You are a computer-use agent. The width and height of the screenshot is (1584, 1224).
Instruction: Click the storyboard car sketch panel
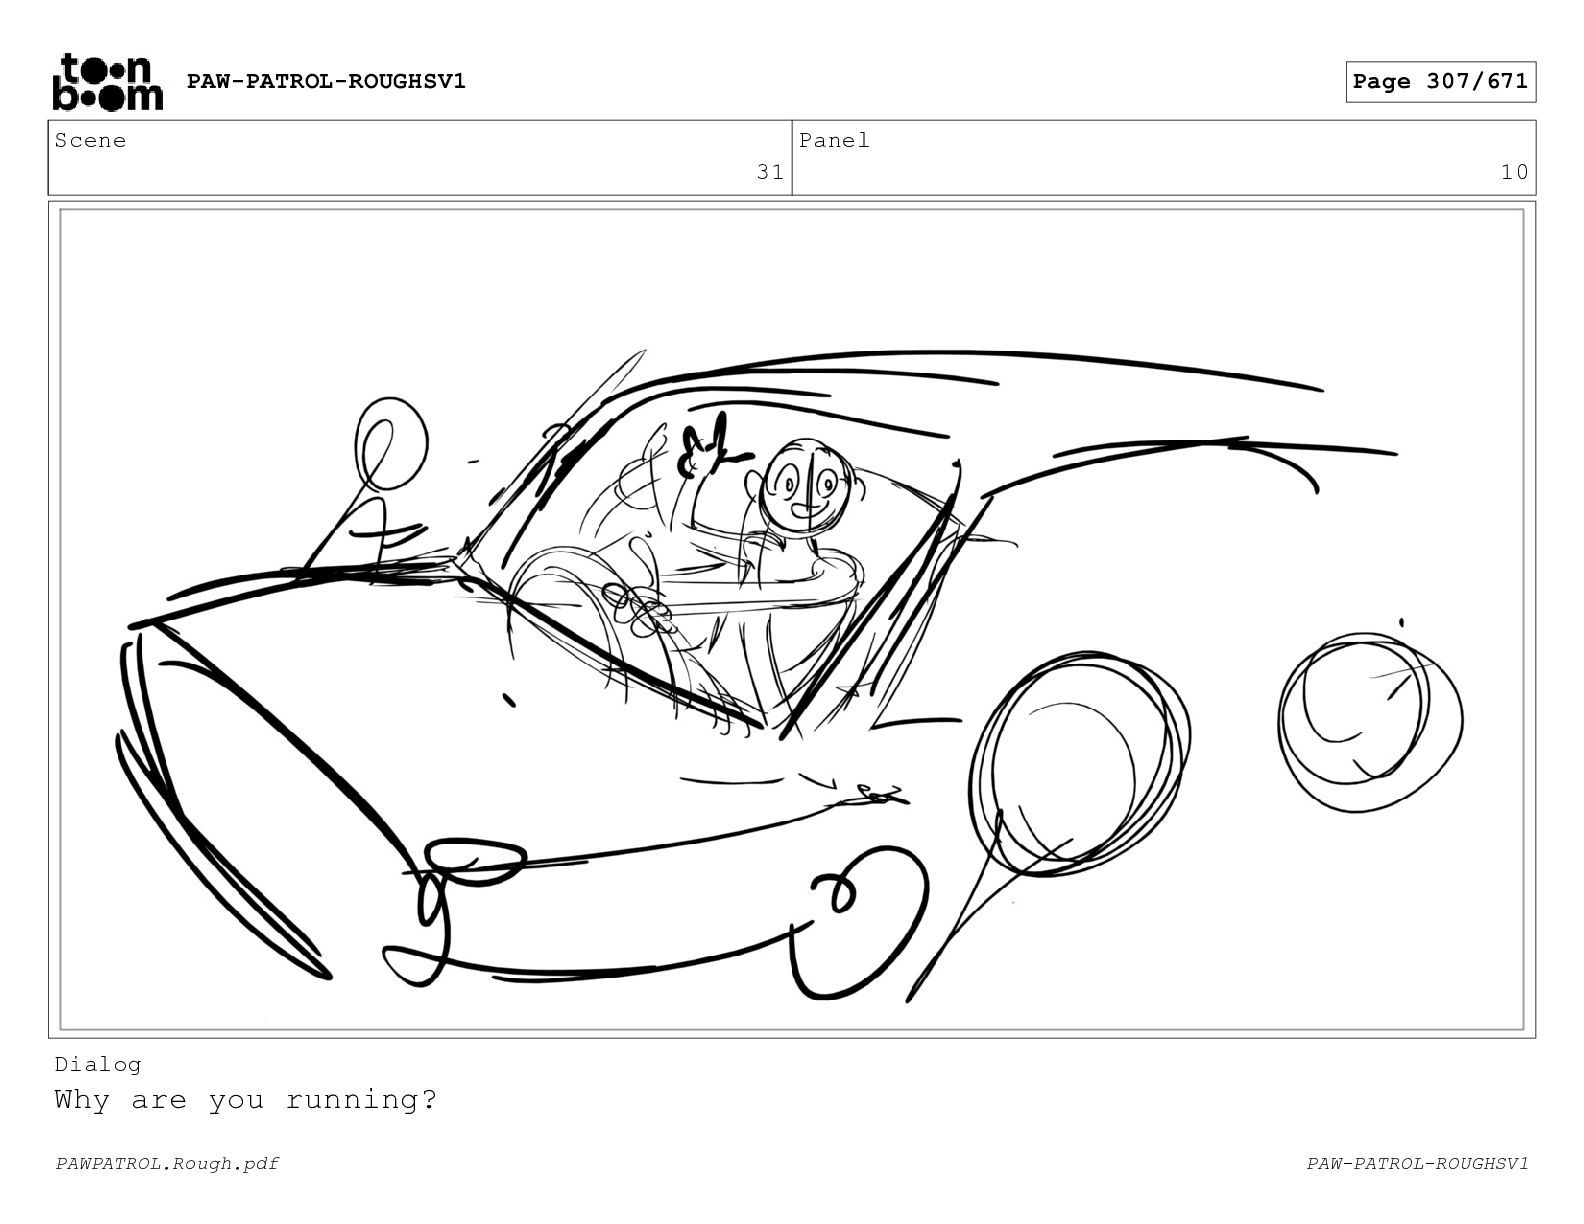pyautogui.click(x=792, y=619)
